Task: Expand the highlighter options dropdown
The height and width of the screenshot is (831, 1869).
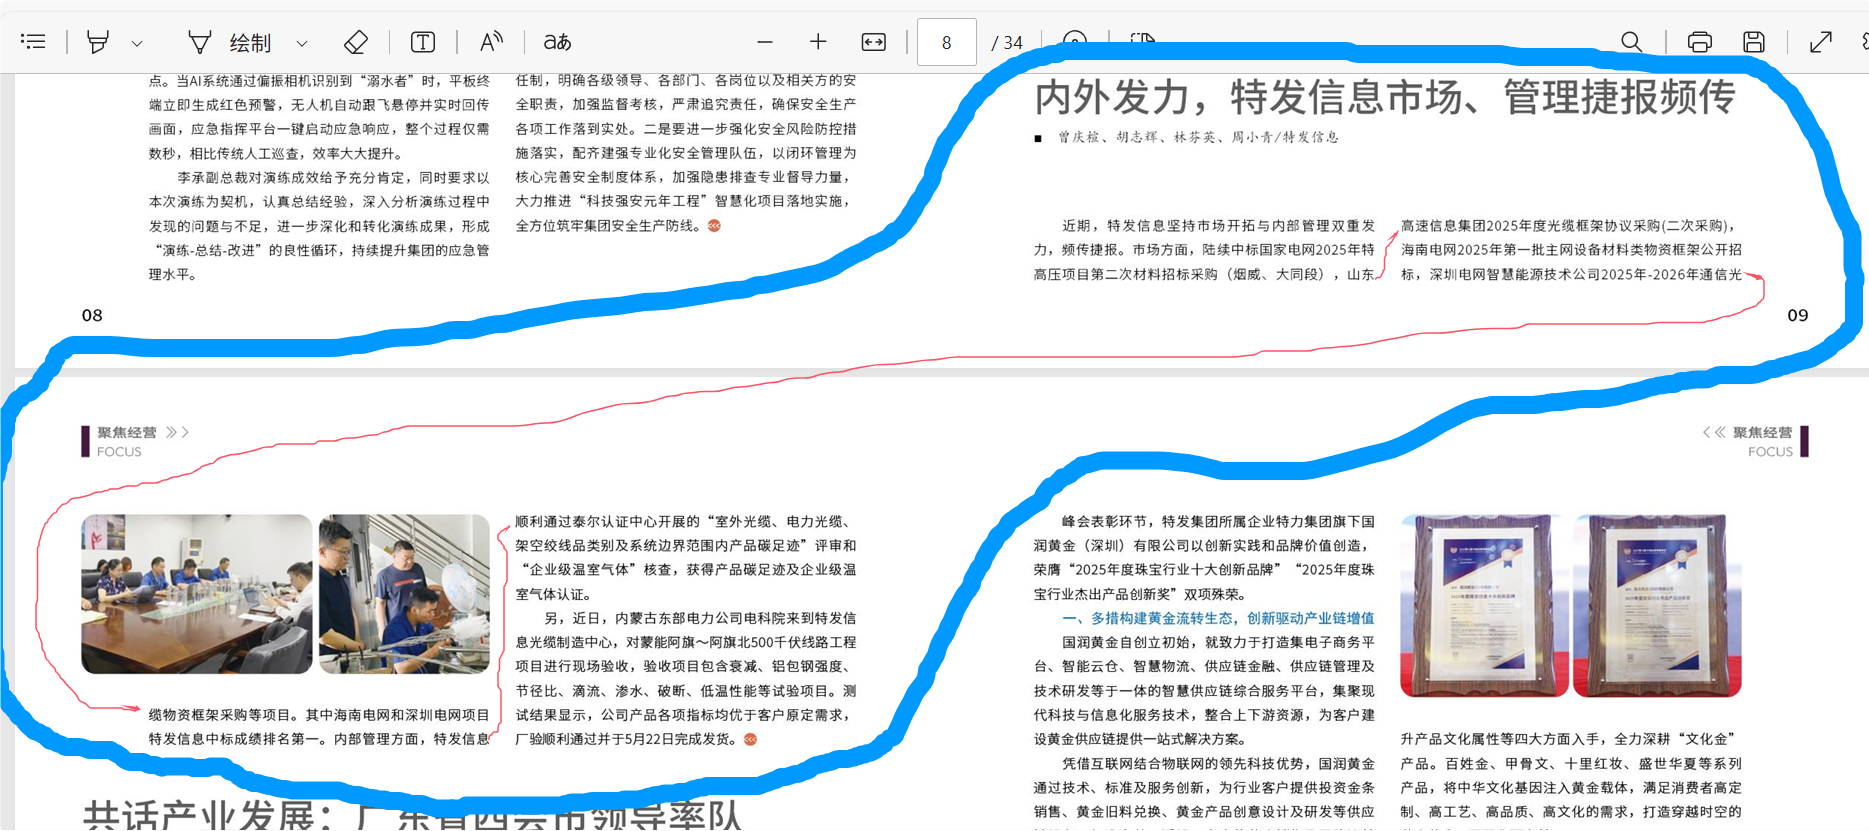Action: pyautogui.click(x=137, y=43)
